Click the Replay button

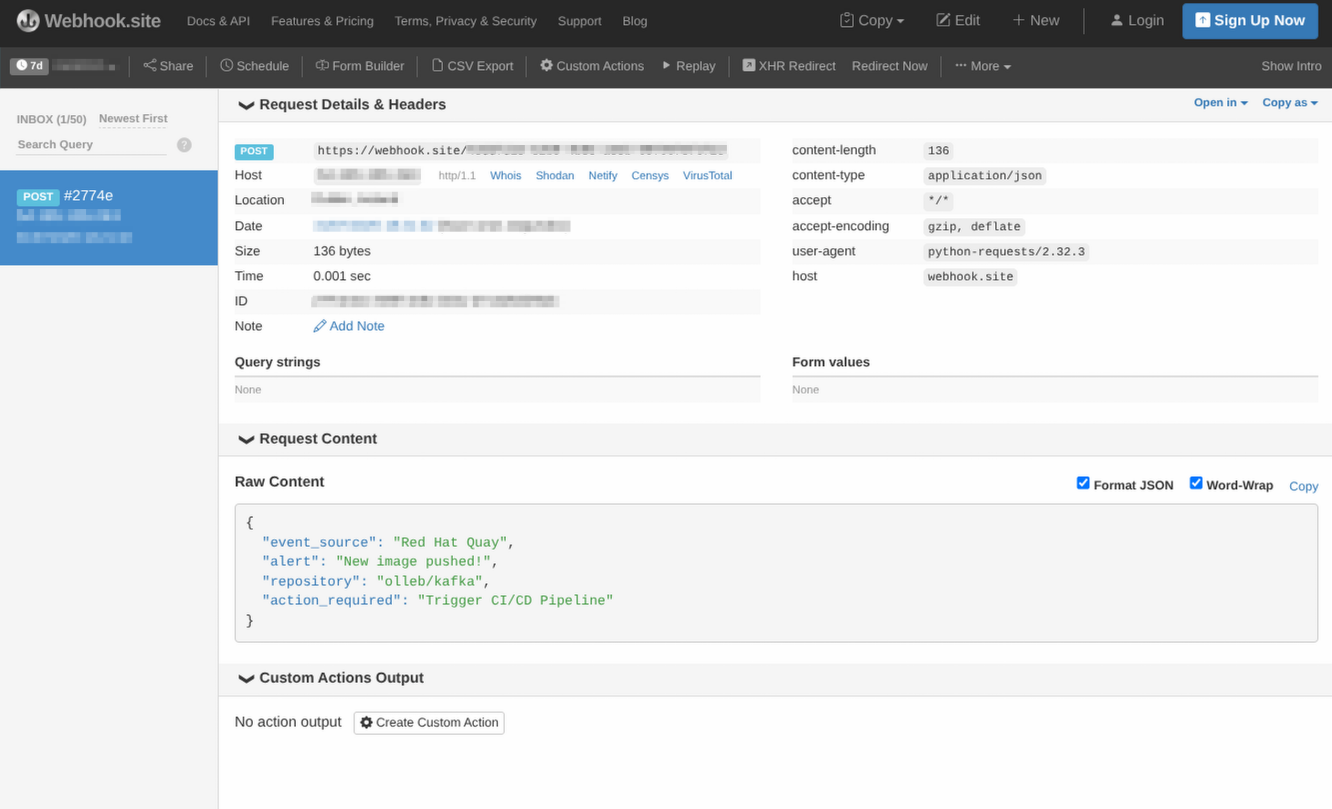click(x=689, y=66)
